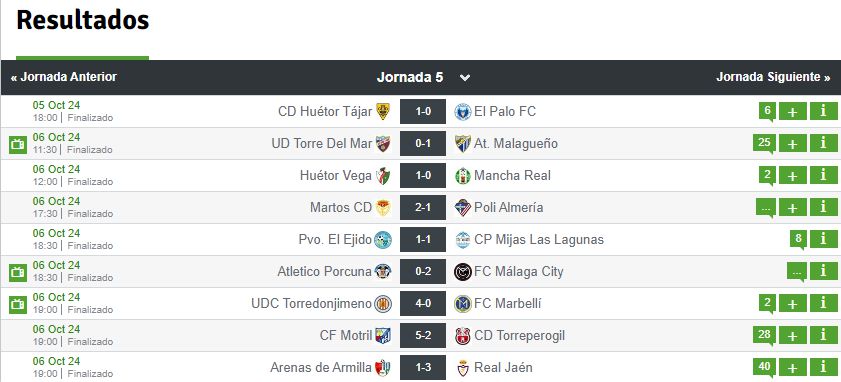Go to Jornada Siguiente

coord(773,77)
